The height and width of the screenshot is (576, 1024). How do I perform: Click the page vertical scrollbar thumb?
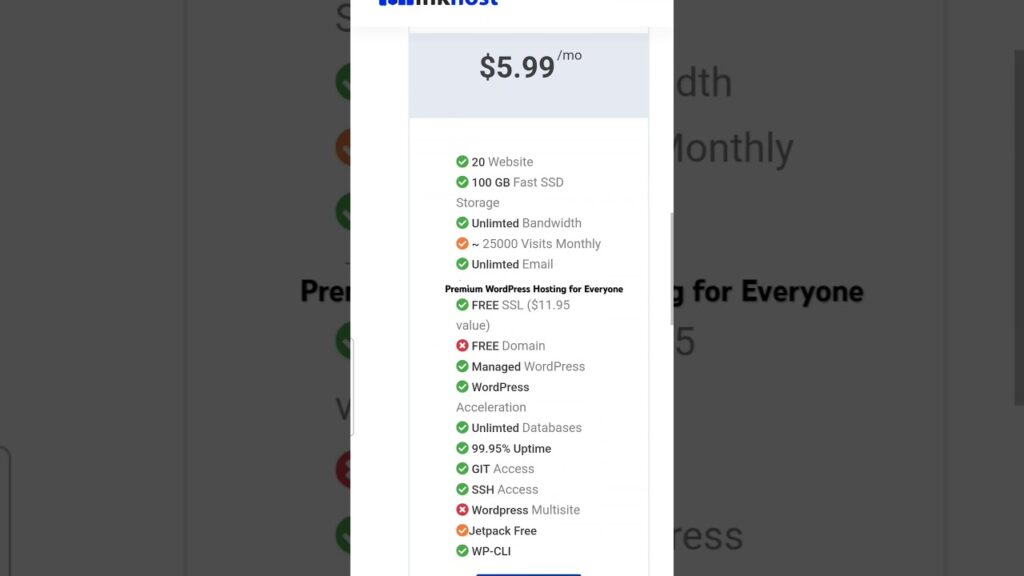(671, 268)
